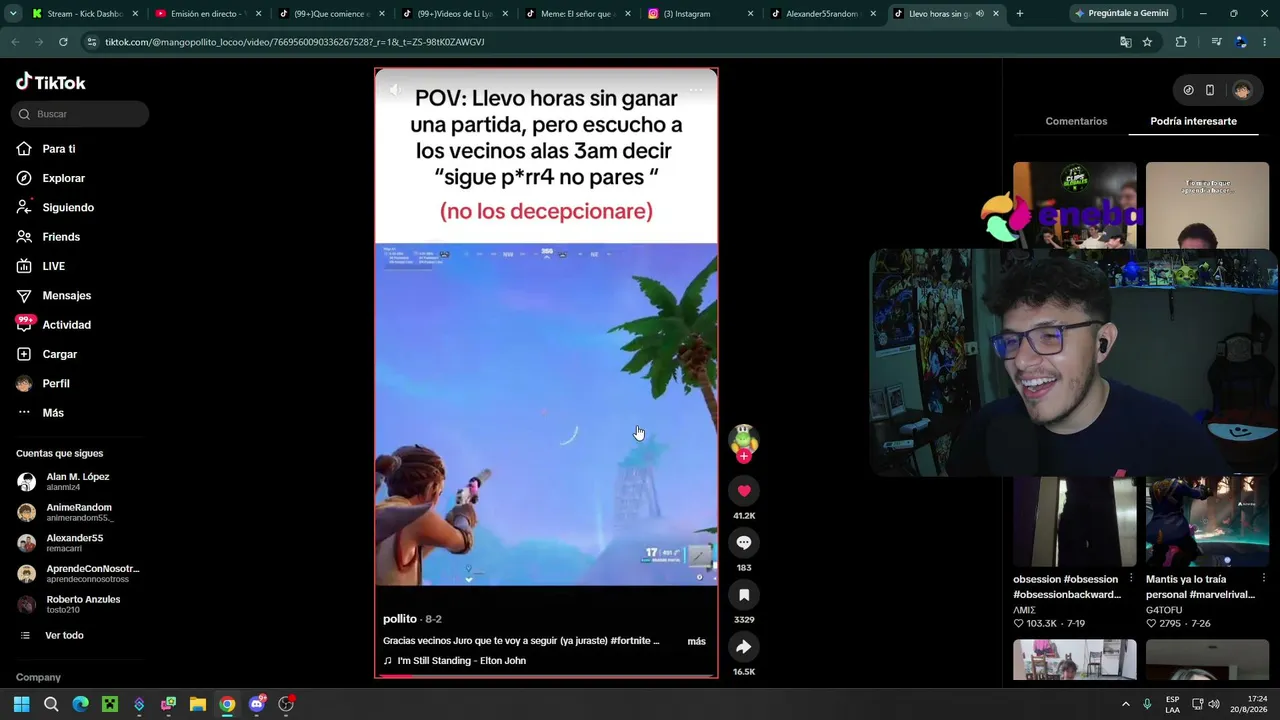Screen dimensions: 1280x720
Task: Expand the caption with más
Action: coord(696,641)
